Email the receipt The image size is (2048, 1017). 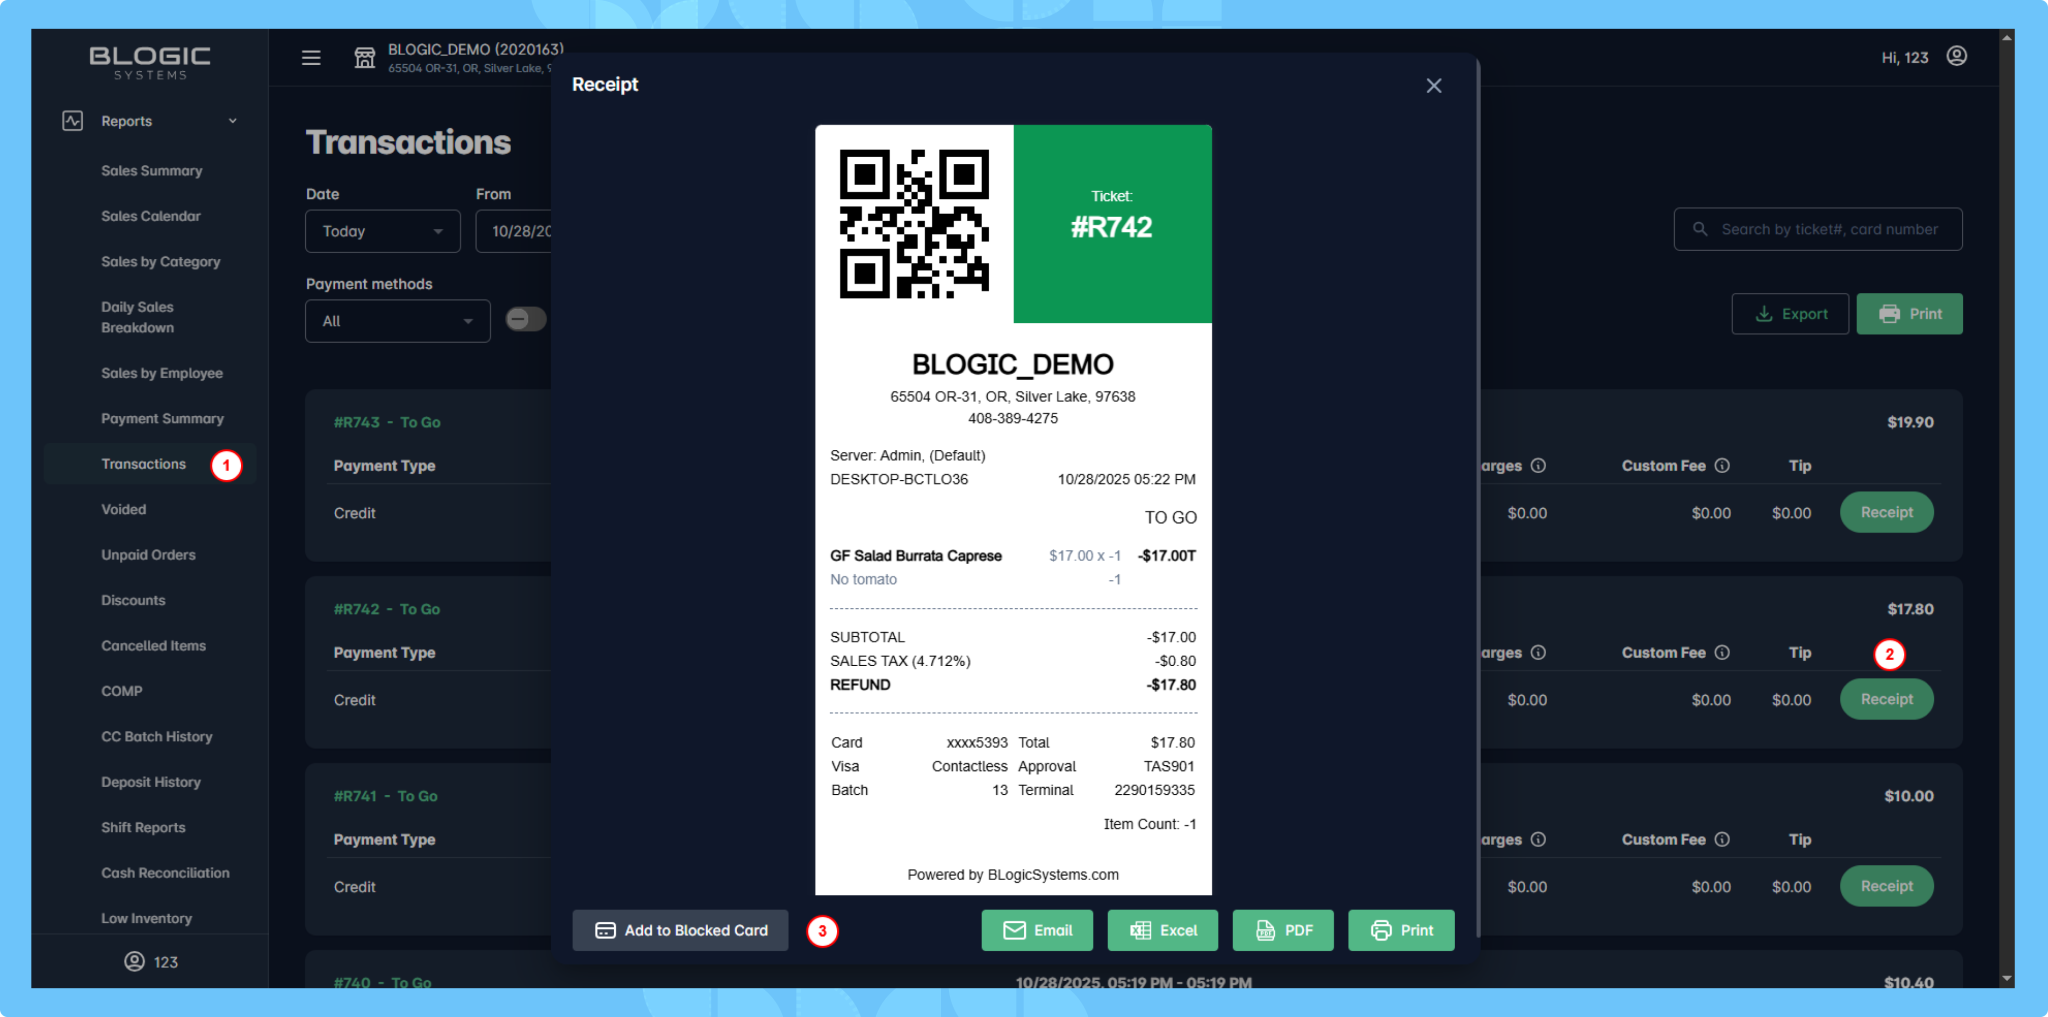click(x=1037, y=930)
